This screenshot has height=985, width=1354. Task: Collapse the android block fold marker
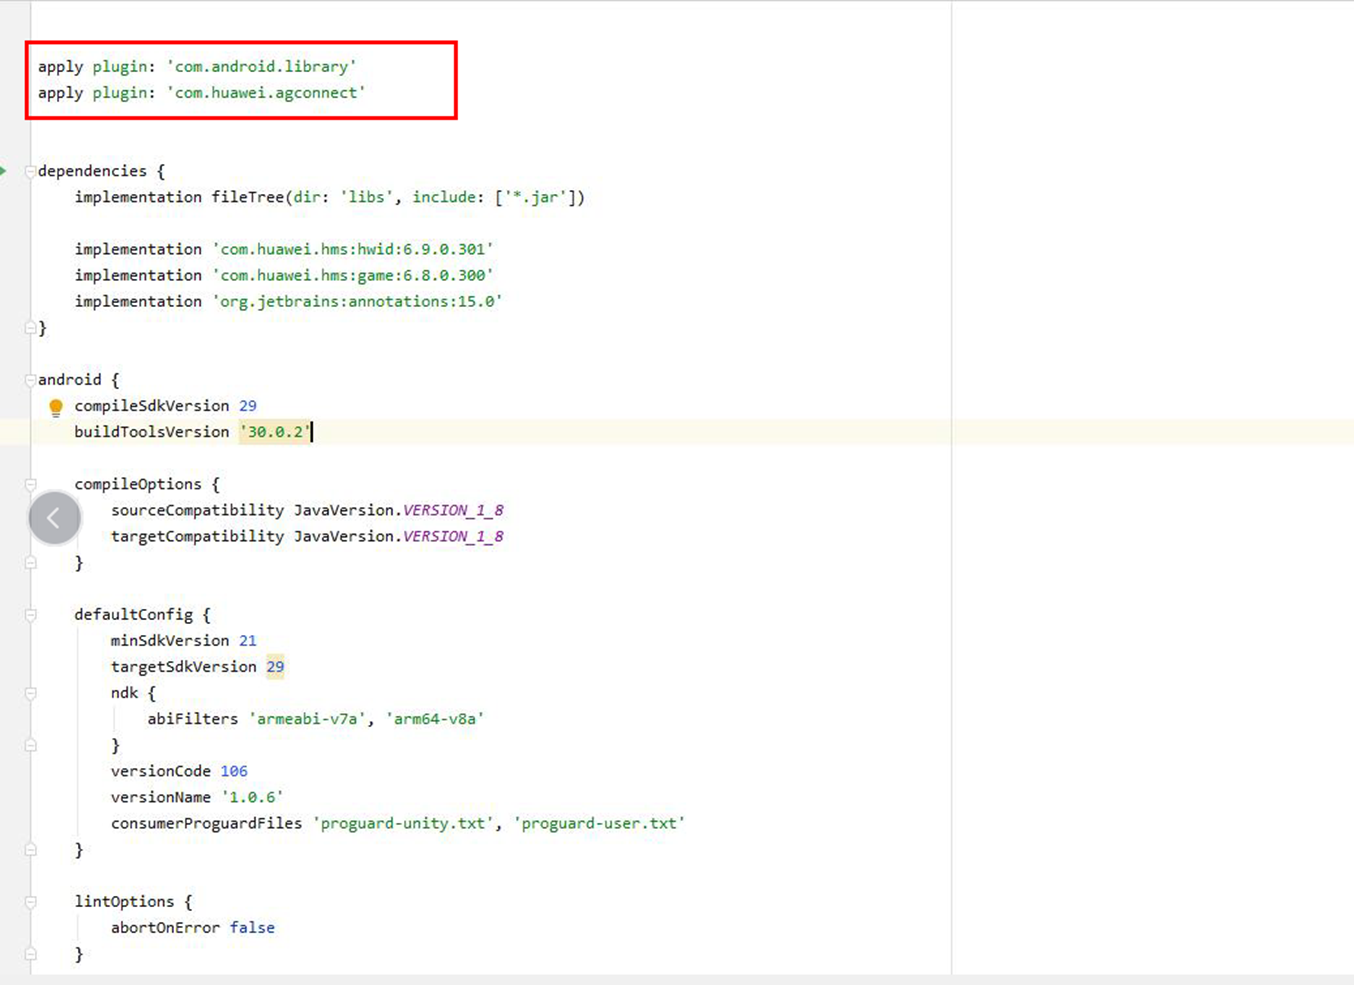[x=30, y=380]
